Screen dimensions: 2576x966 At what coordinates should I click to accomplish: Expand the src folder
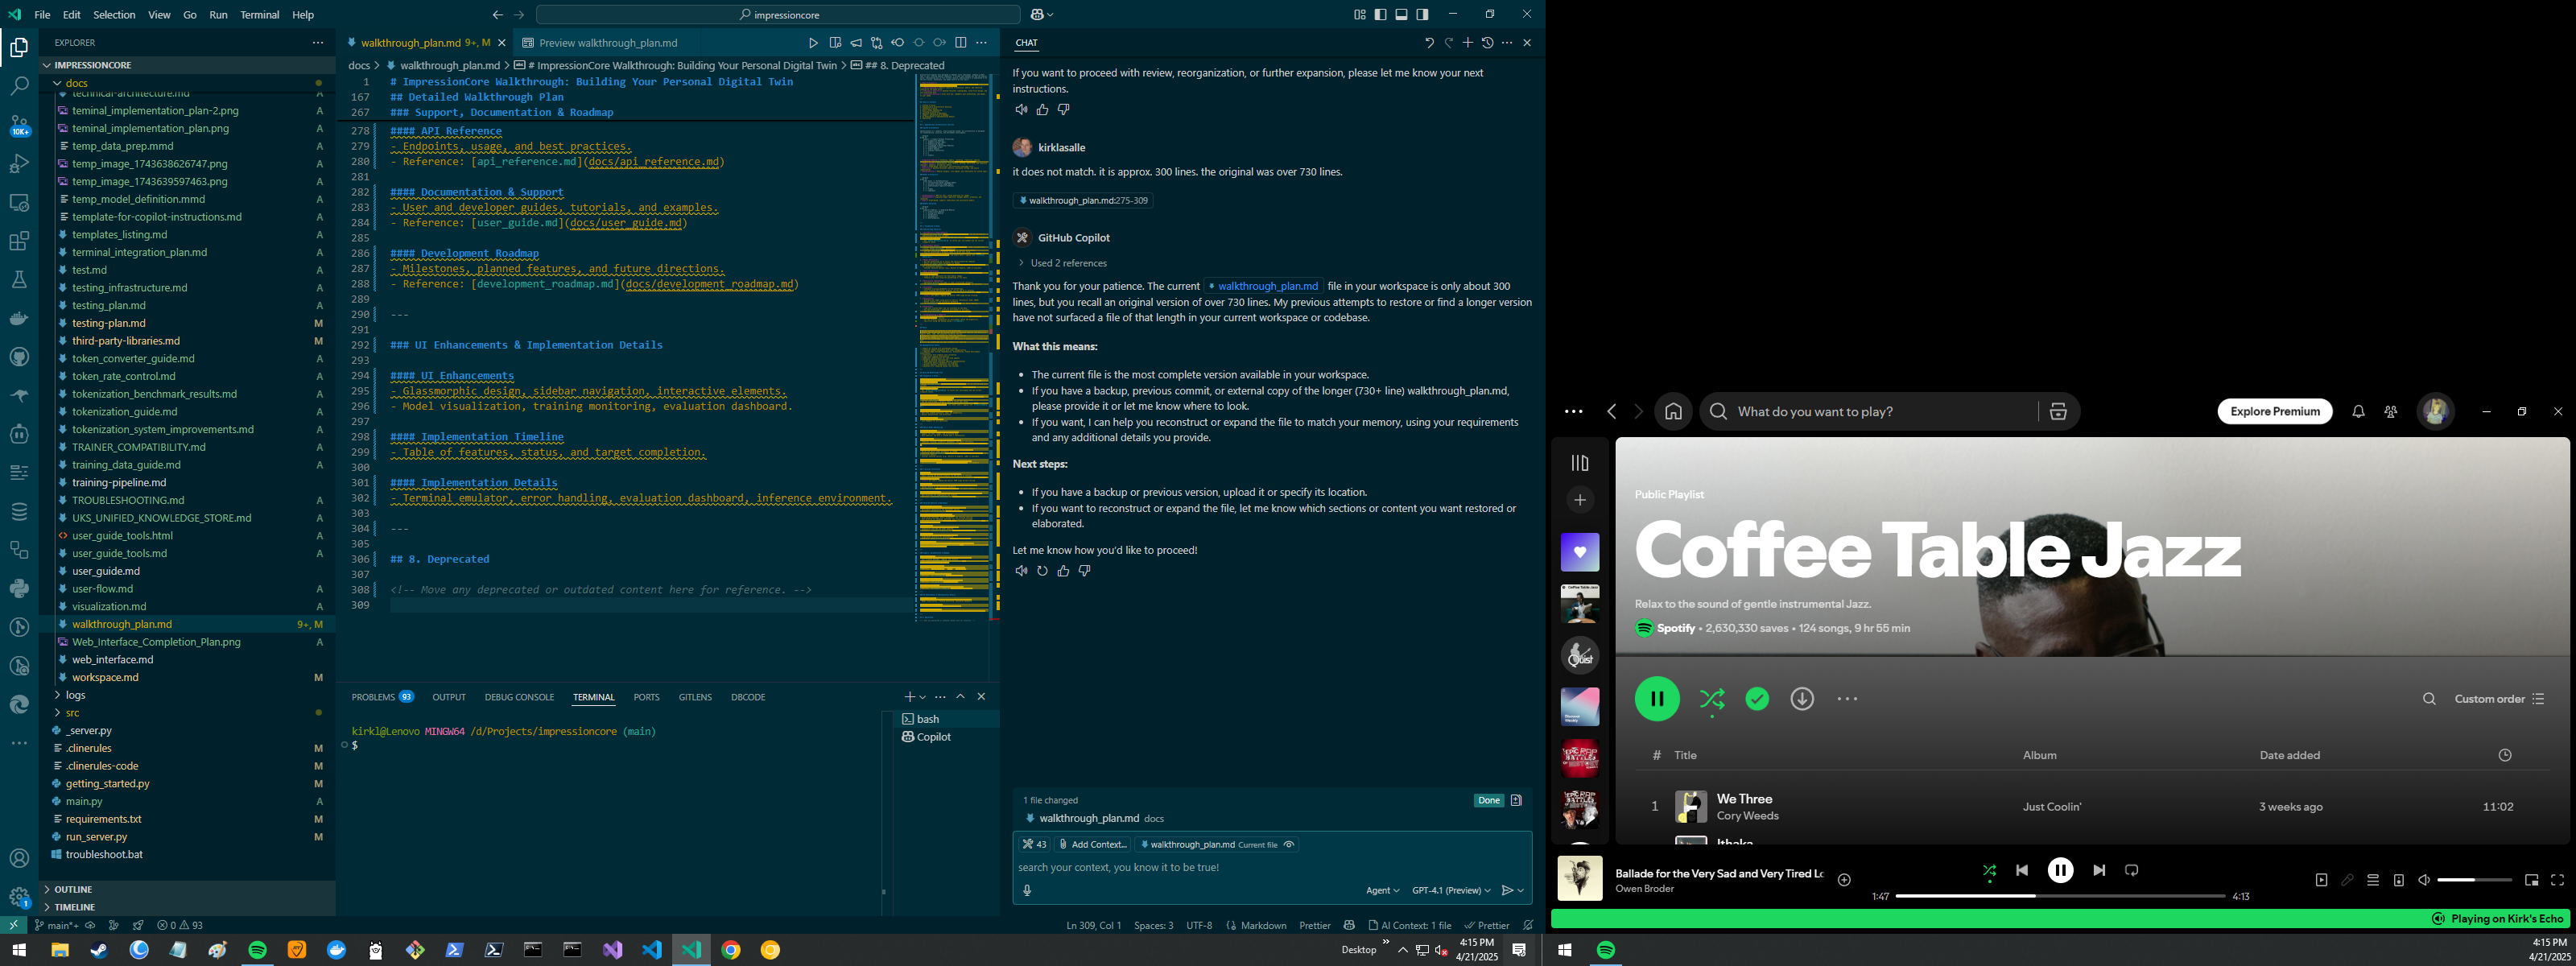pos(188,713)
